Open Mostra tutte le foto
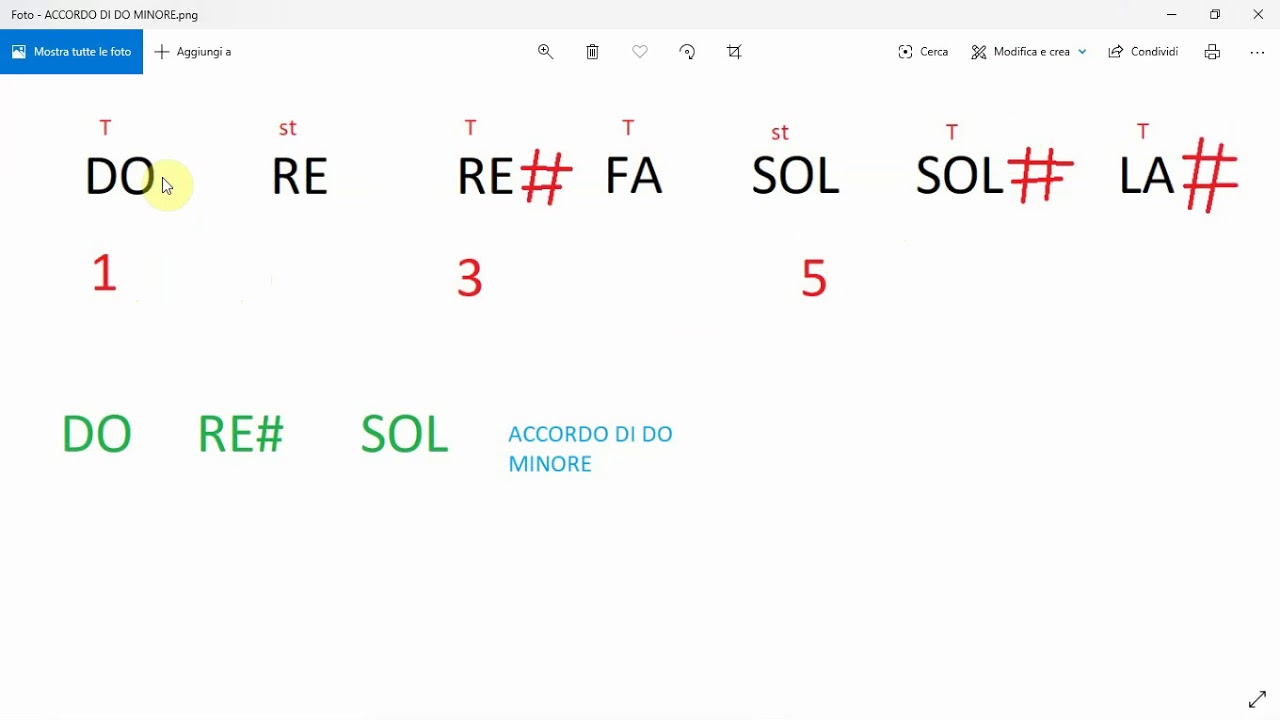Image resolution: width=1280 pixels, height=720 pixels. tap(71, 52)
